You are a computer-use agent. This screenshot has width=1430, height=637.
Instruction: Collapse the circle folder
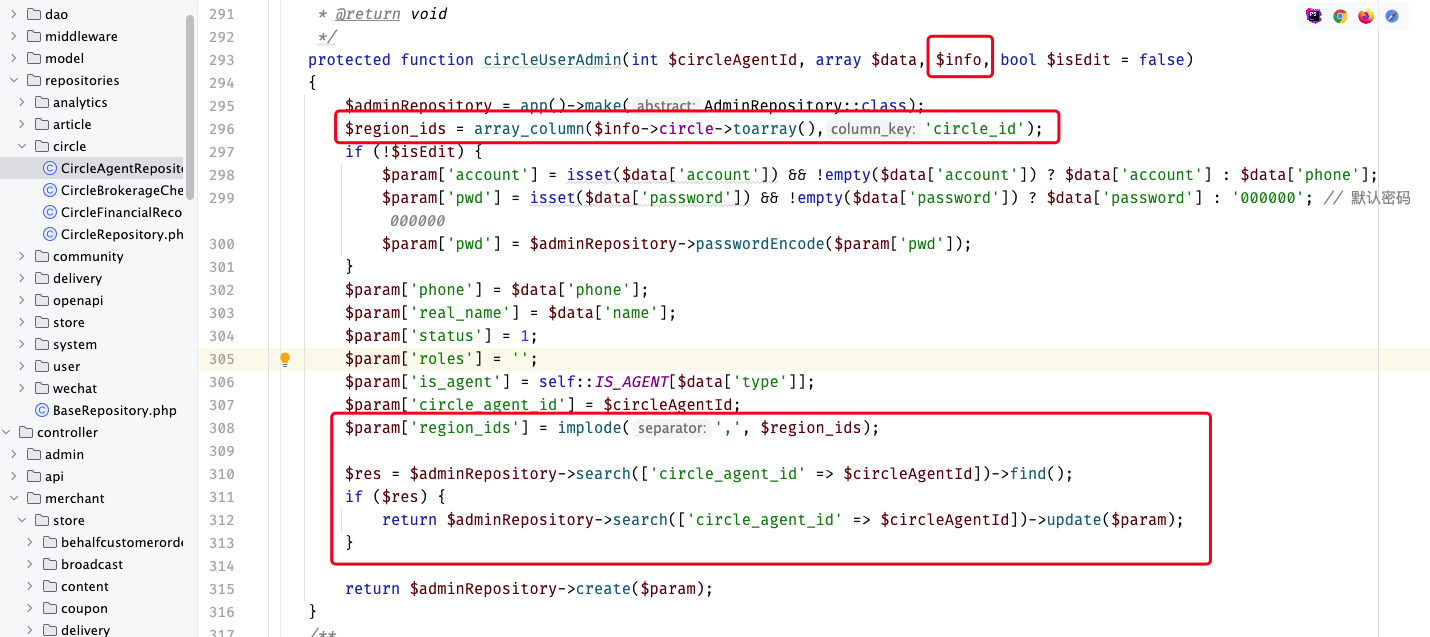pos(22,146)
